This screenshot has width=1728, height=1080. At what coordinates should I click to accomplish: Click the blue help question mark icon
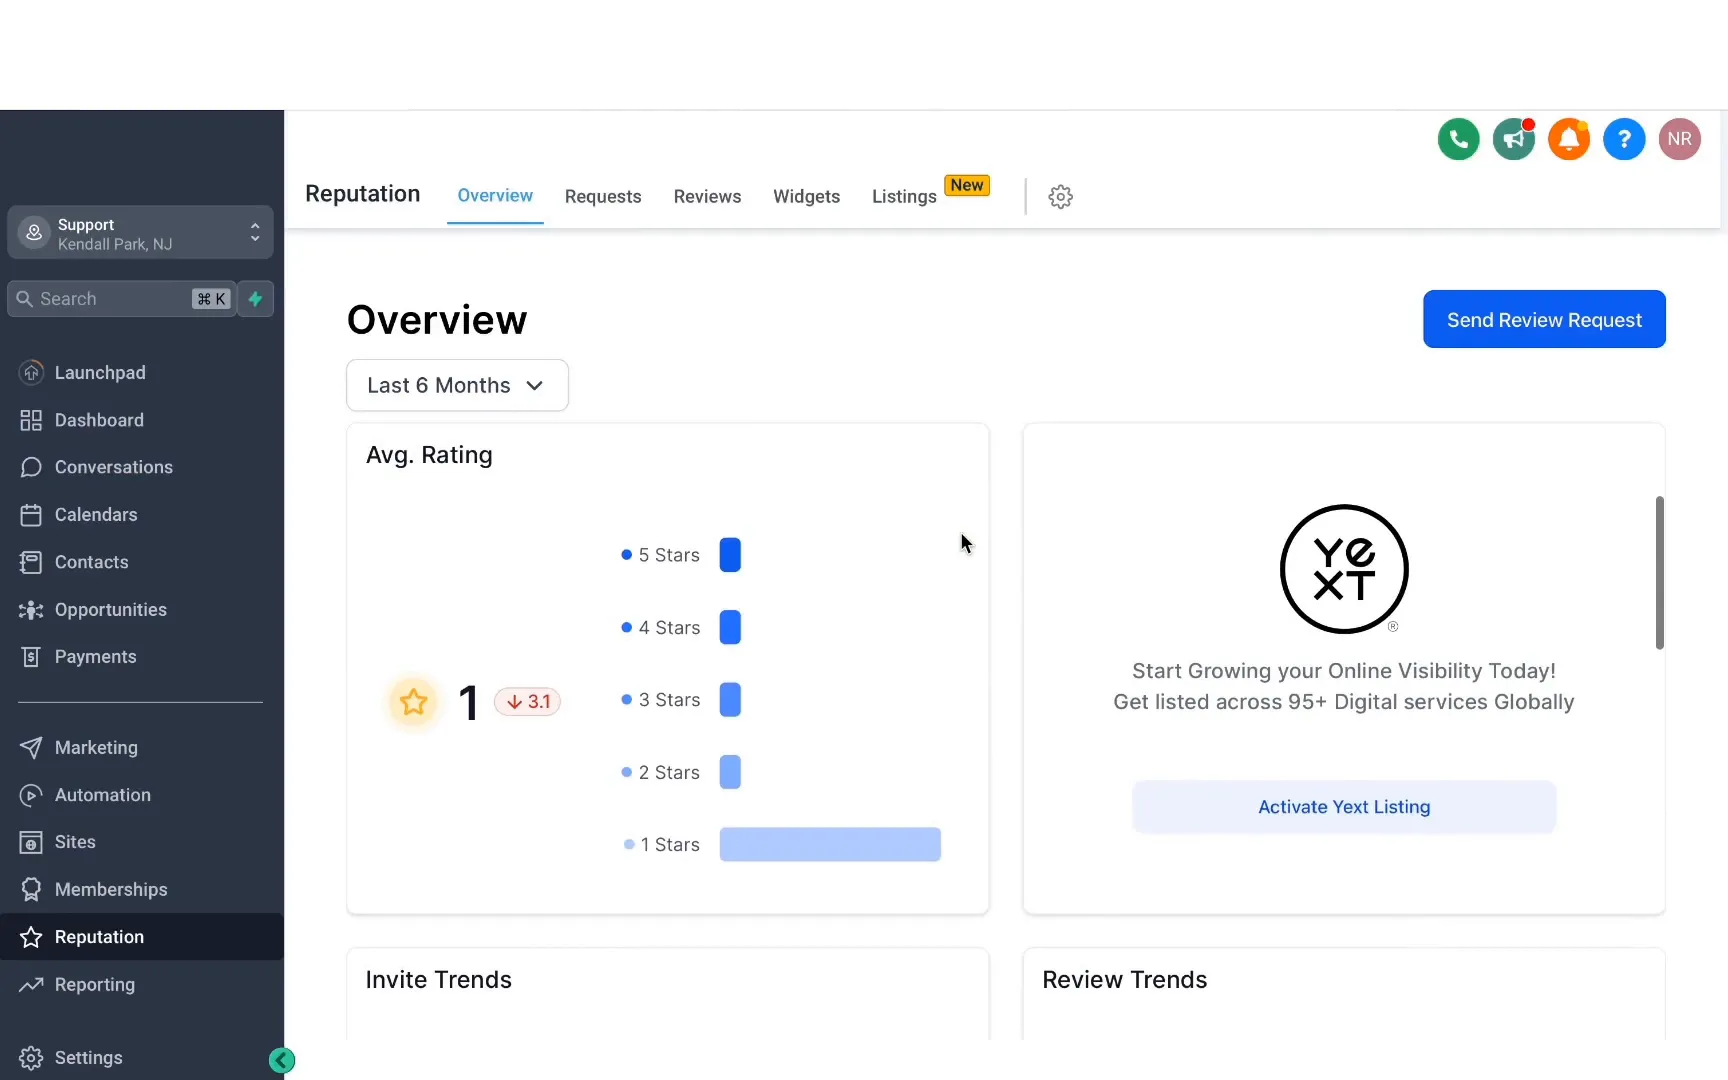pos(1624,139)
